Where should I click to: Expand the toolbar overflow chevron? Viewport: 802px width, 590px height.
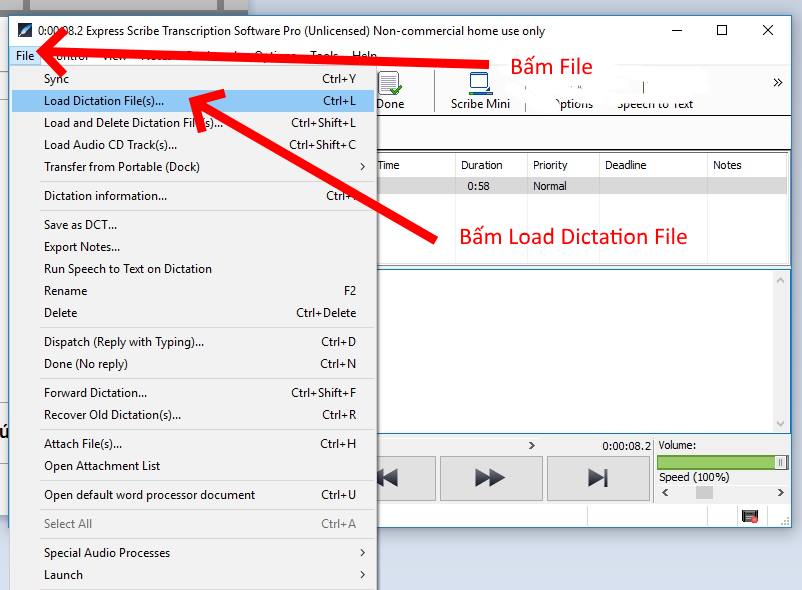tap(777, 82)
